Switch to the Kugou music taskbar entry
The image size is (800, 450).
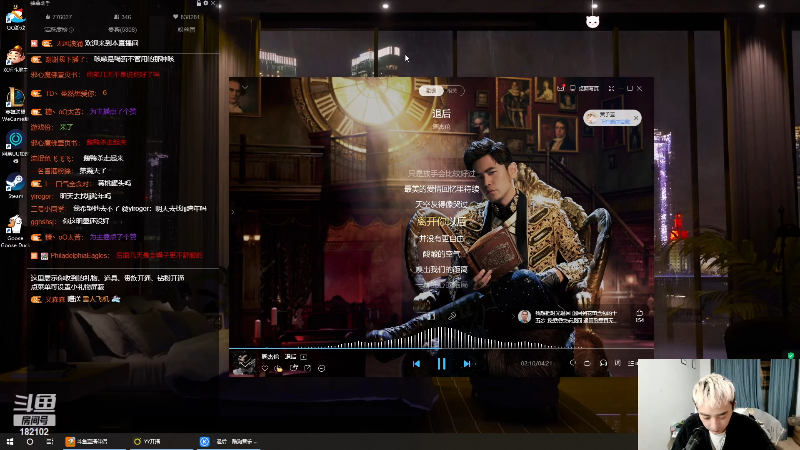228,441
